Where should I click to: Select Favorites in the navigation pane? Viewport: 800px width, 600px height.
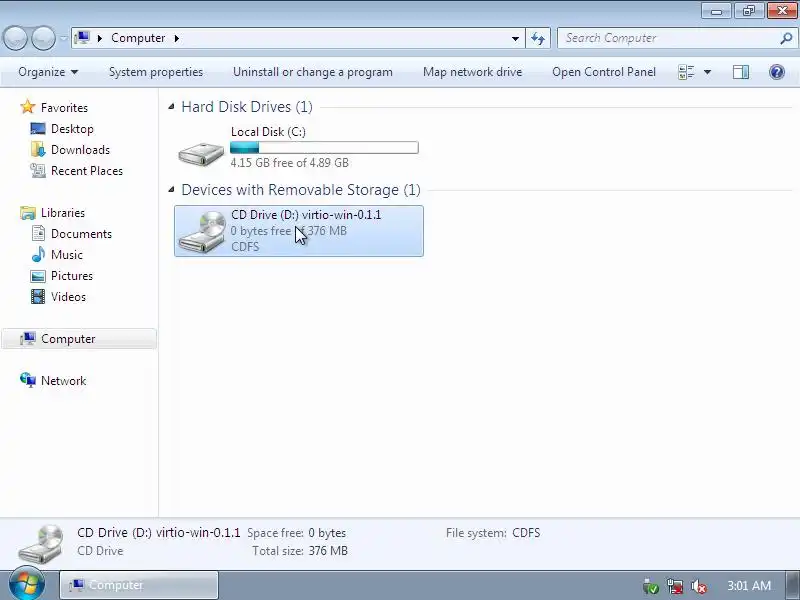pos(64,108)
